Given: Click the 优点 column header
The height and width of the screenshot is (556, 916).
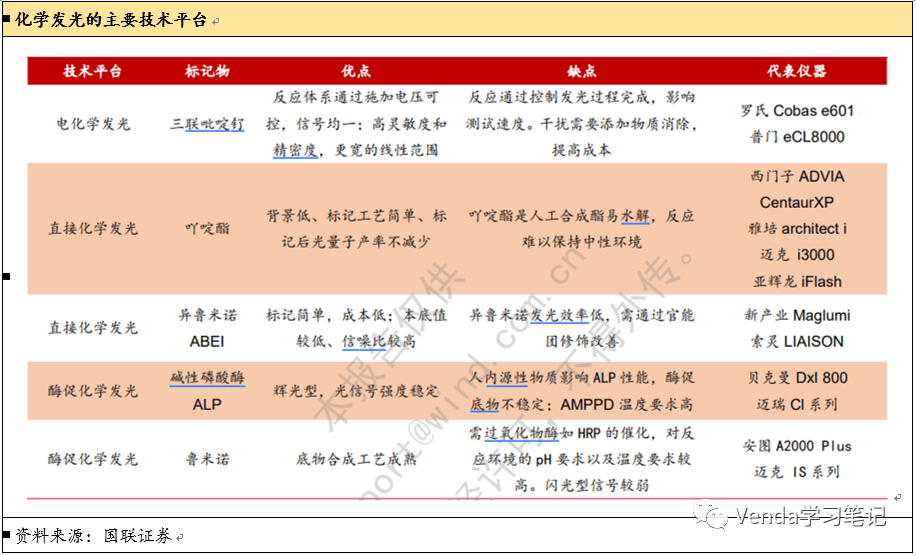Looking at the screenshot, I should pyautogui.click(x=355, y=71).
